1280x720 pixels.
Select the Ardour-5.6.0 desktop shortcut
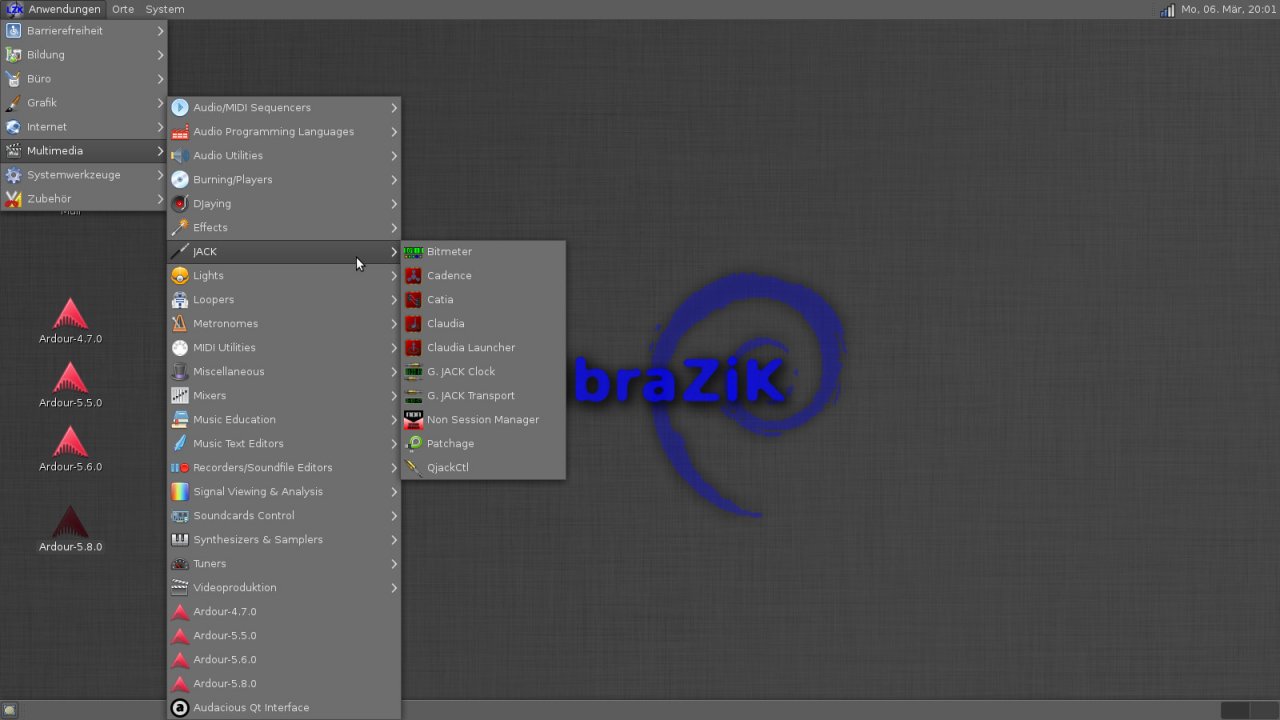(70, 449)
